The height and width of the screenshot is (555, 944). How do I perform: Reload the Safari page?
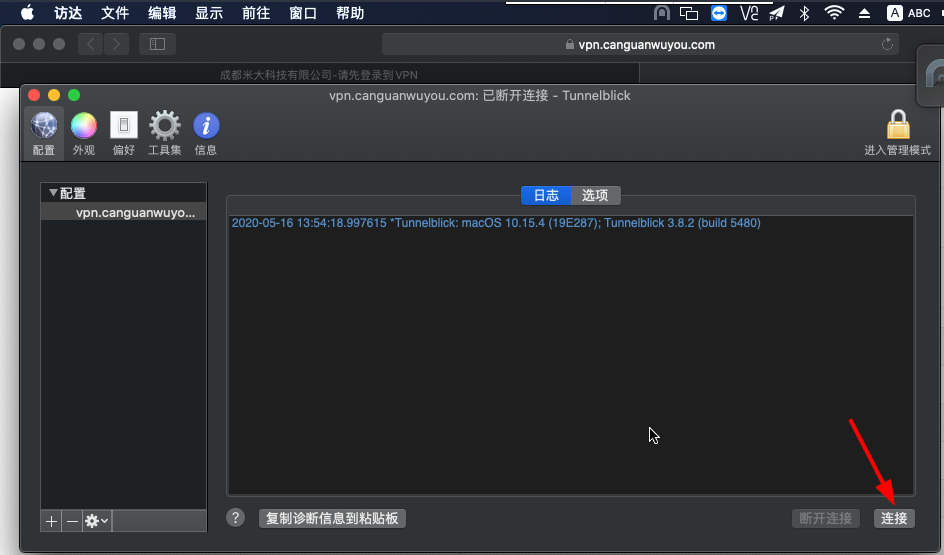(887, 44)
